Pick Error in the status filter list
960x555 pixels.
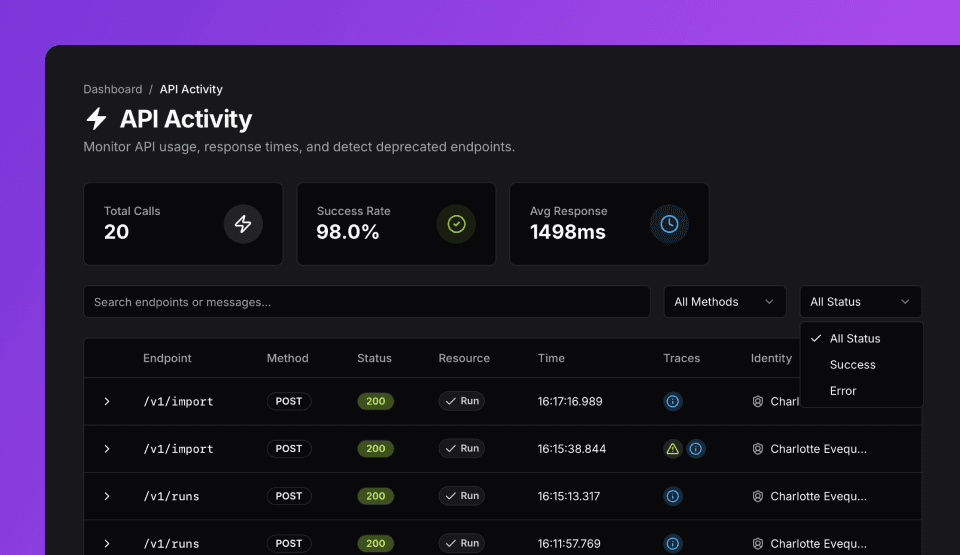pos(843,391)
